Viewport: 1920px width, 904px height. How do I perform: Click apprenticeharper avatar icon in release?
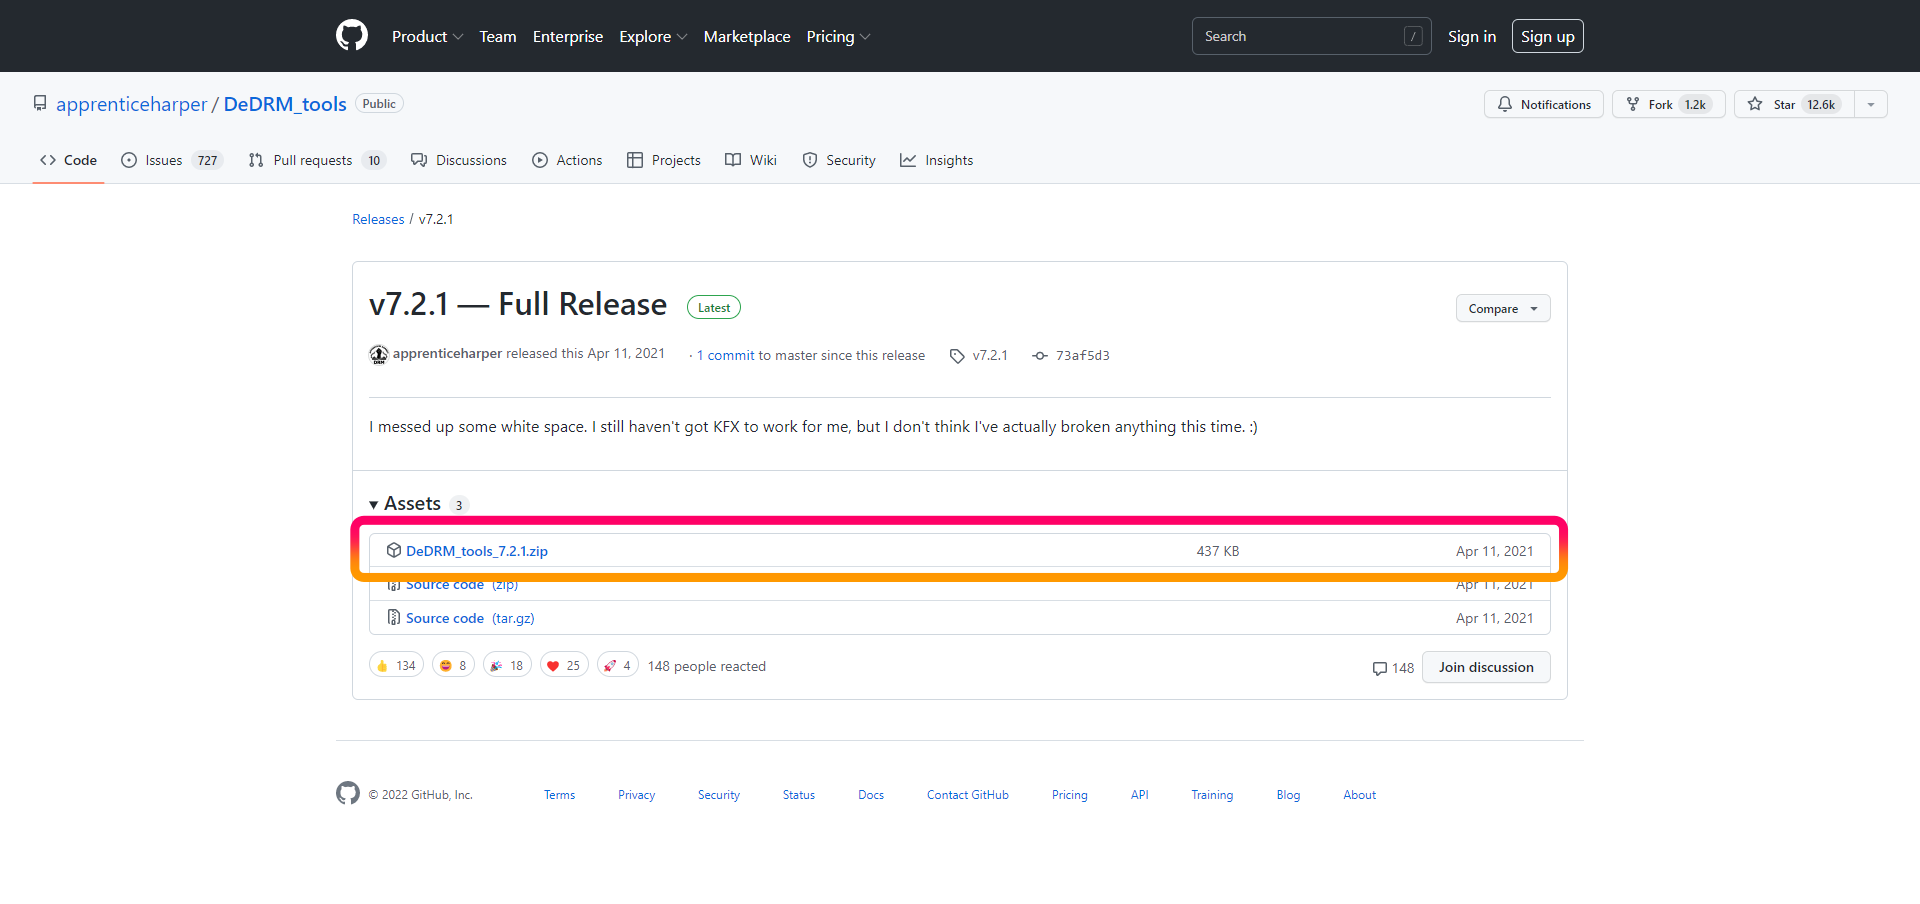[x=379, y=354]
